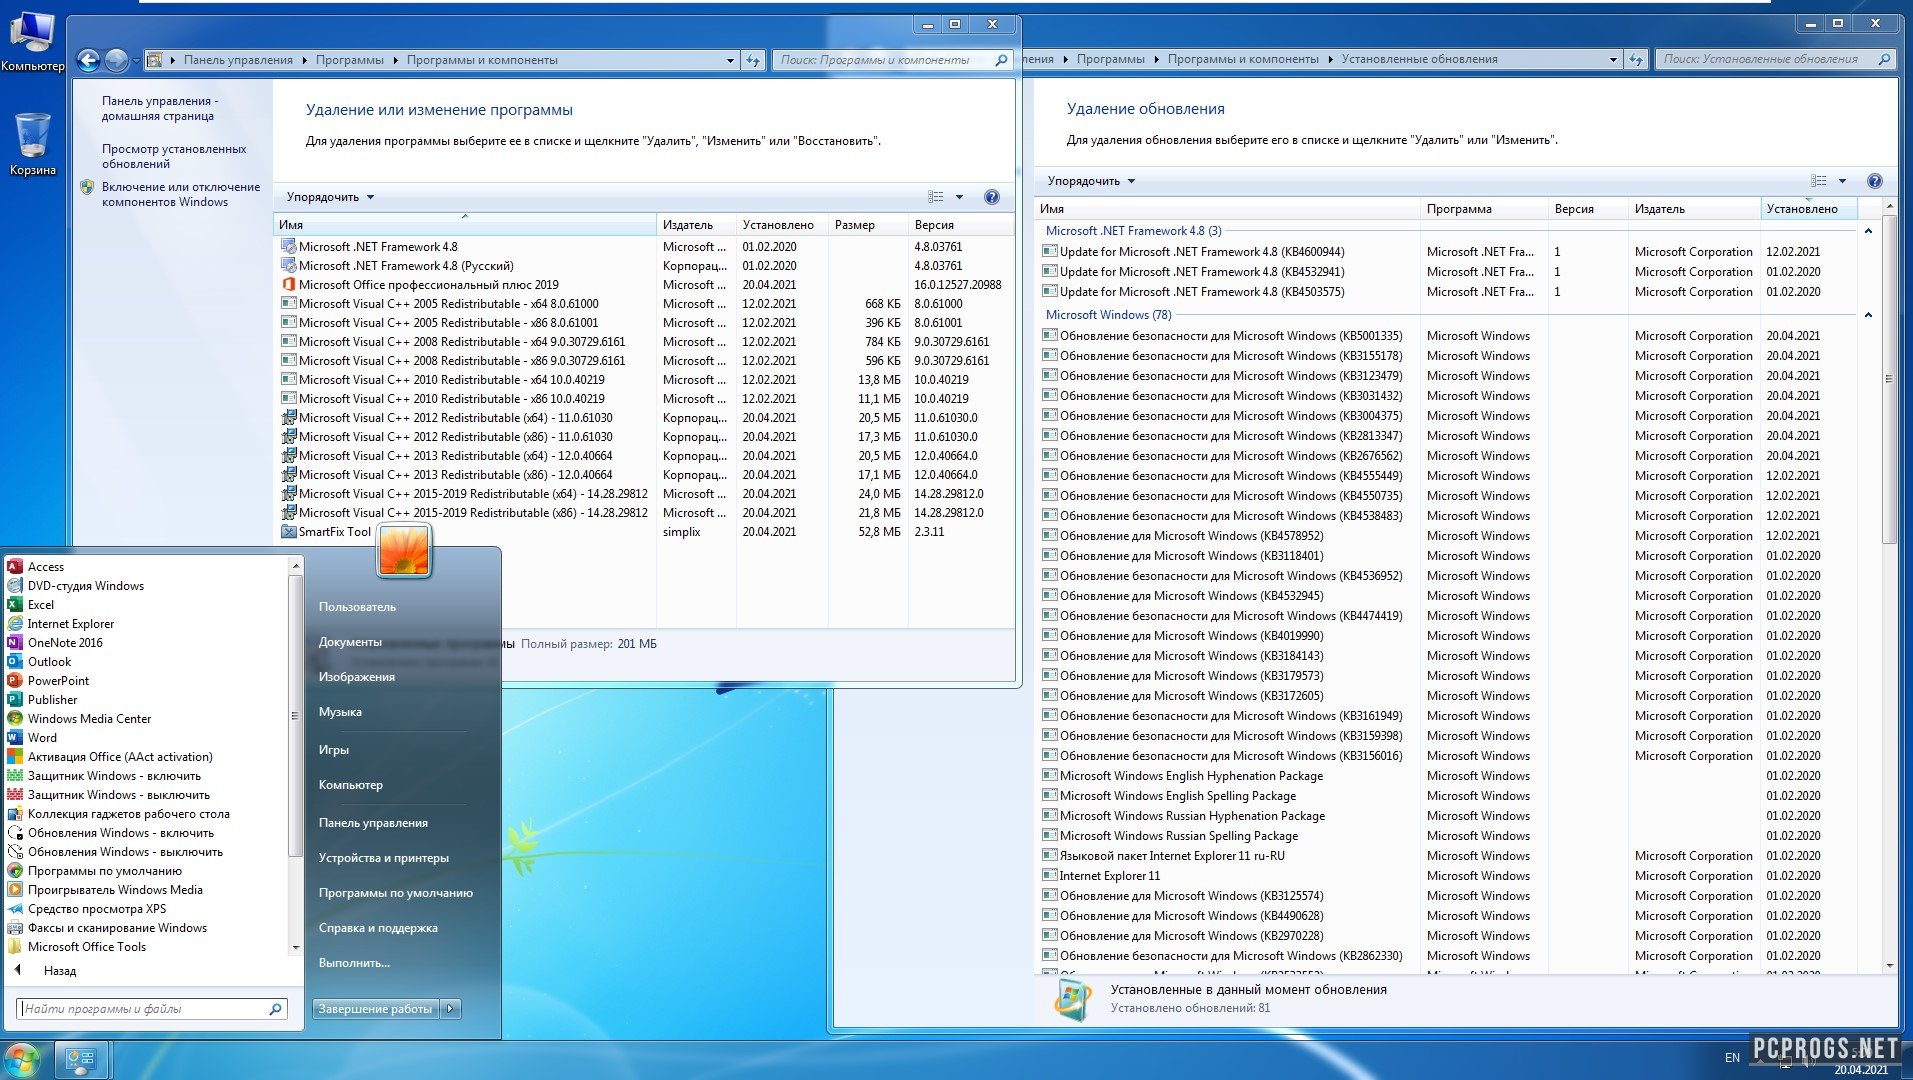1913x1080 pixels.
Task: Click Защитник Windows - выключить entry
Action: click(118, 794)
